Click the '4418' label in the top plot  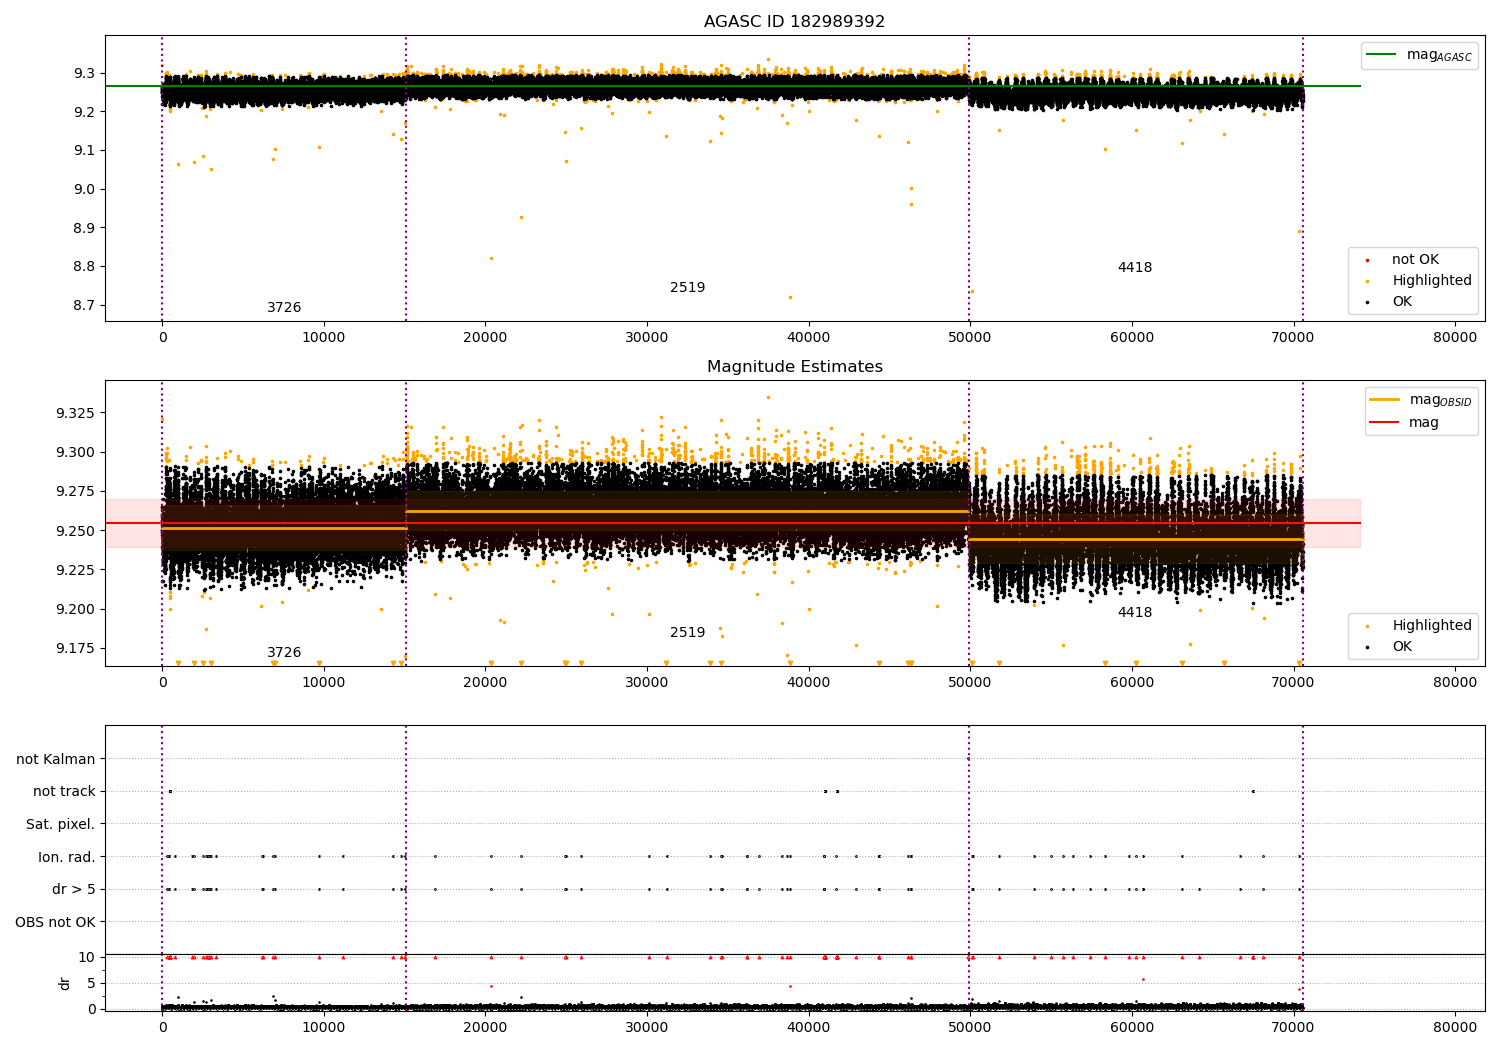point(1135,268)
